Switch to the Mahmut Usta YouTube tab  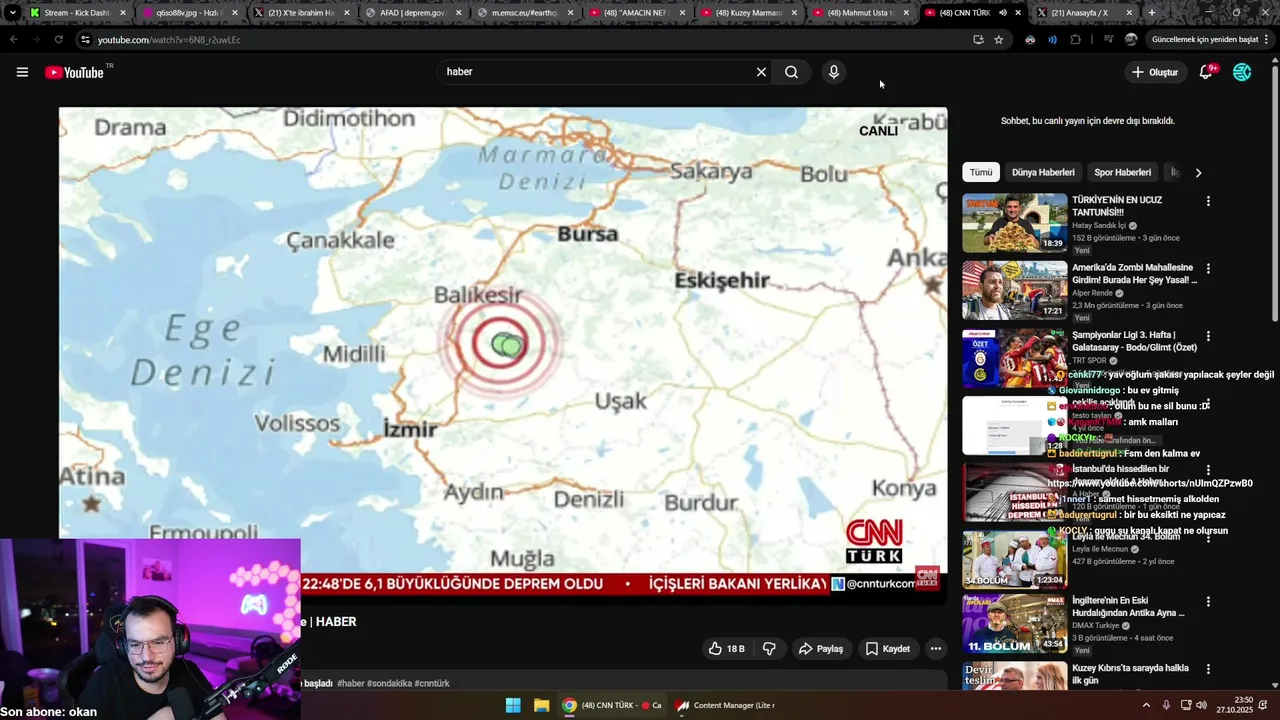pos(858,13)
